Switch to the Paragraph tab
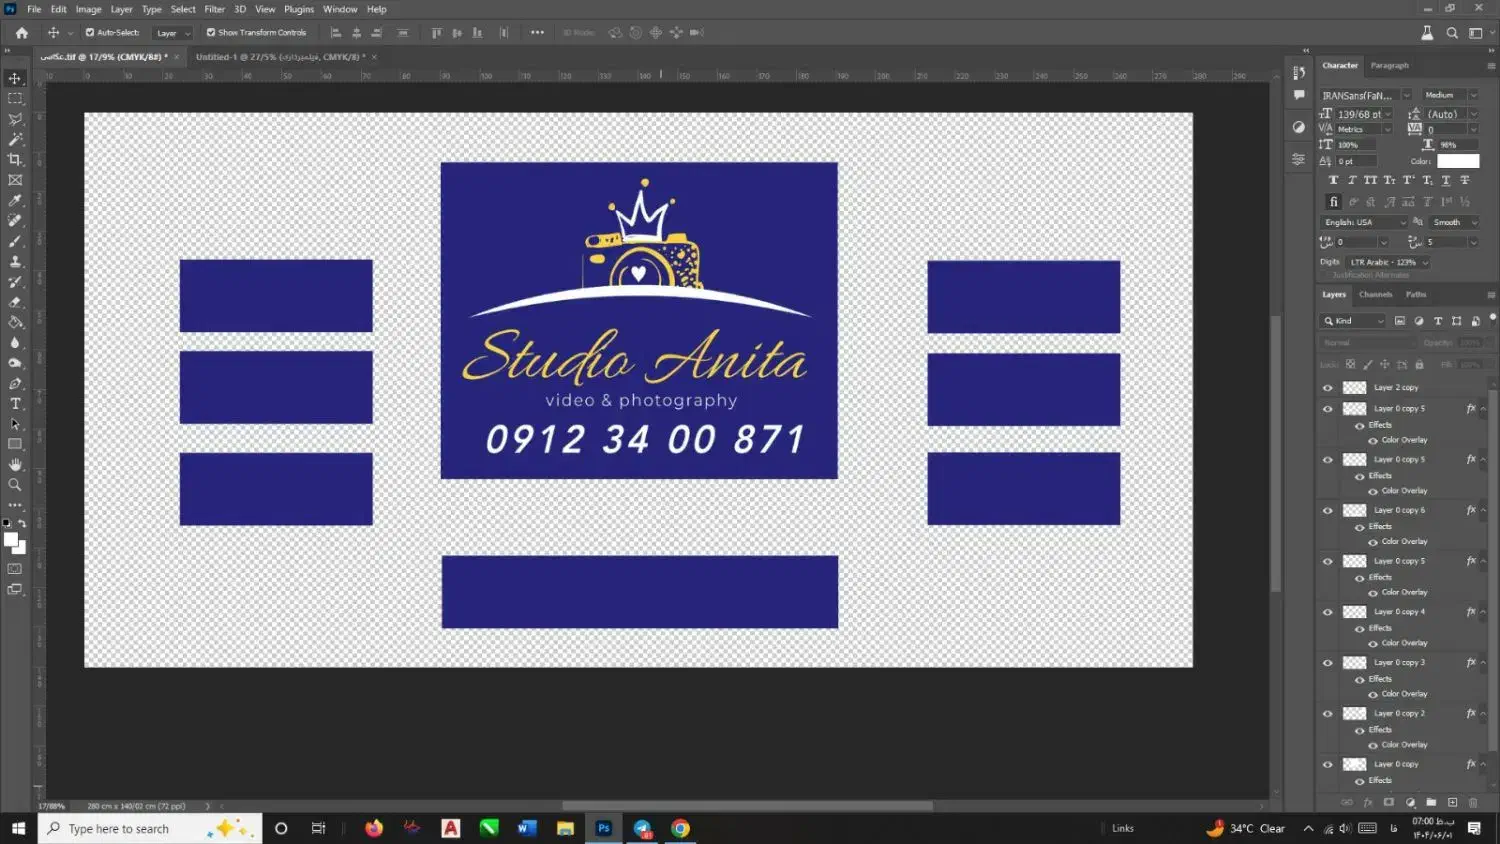The width and height of the screenshot is (1500, 844). point(1389,66)
